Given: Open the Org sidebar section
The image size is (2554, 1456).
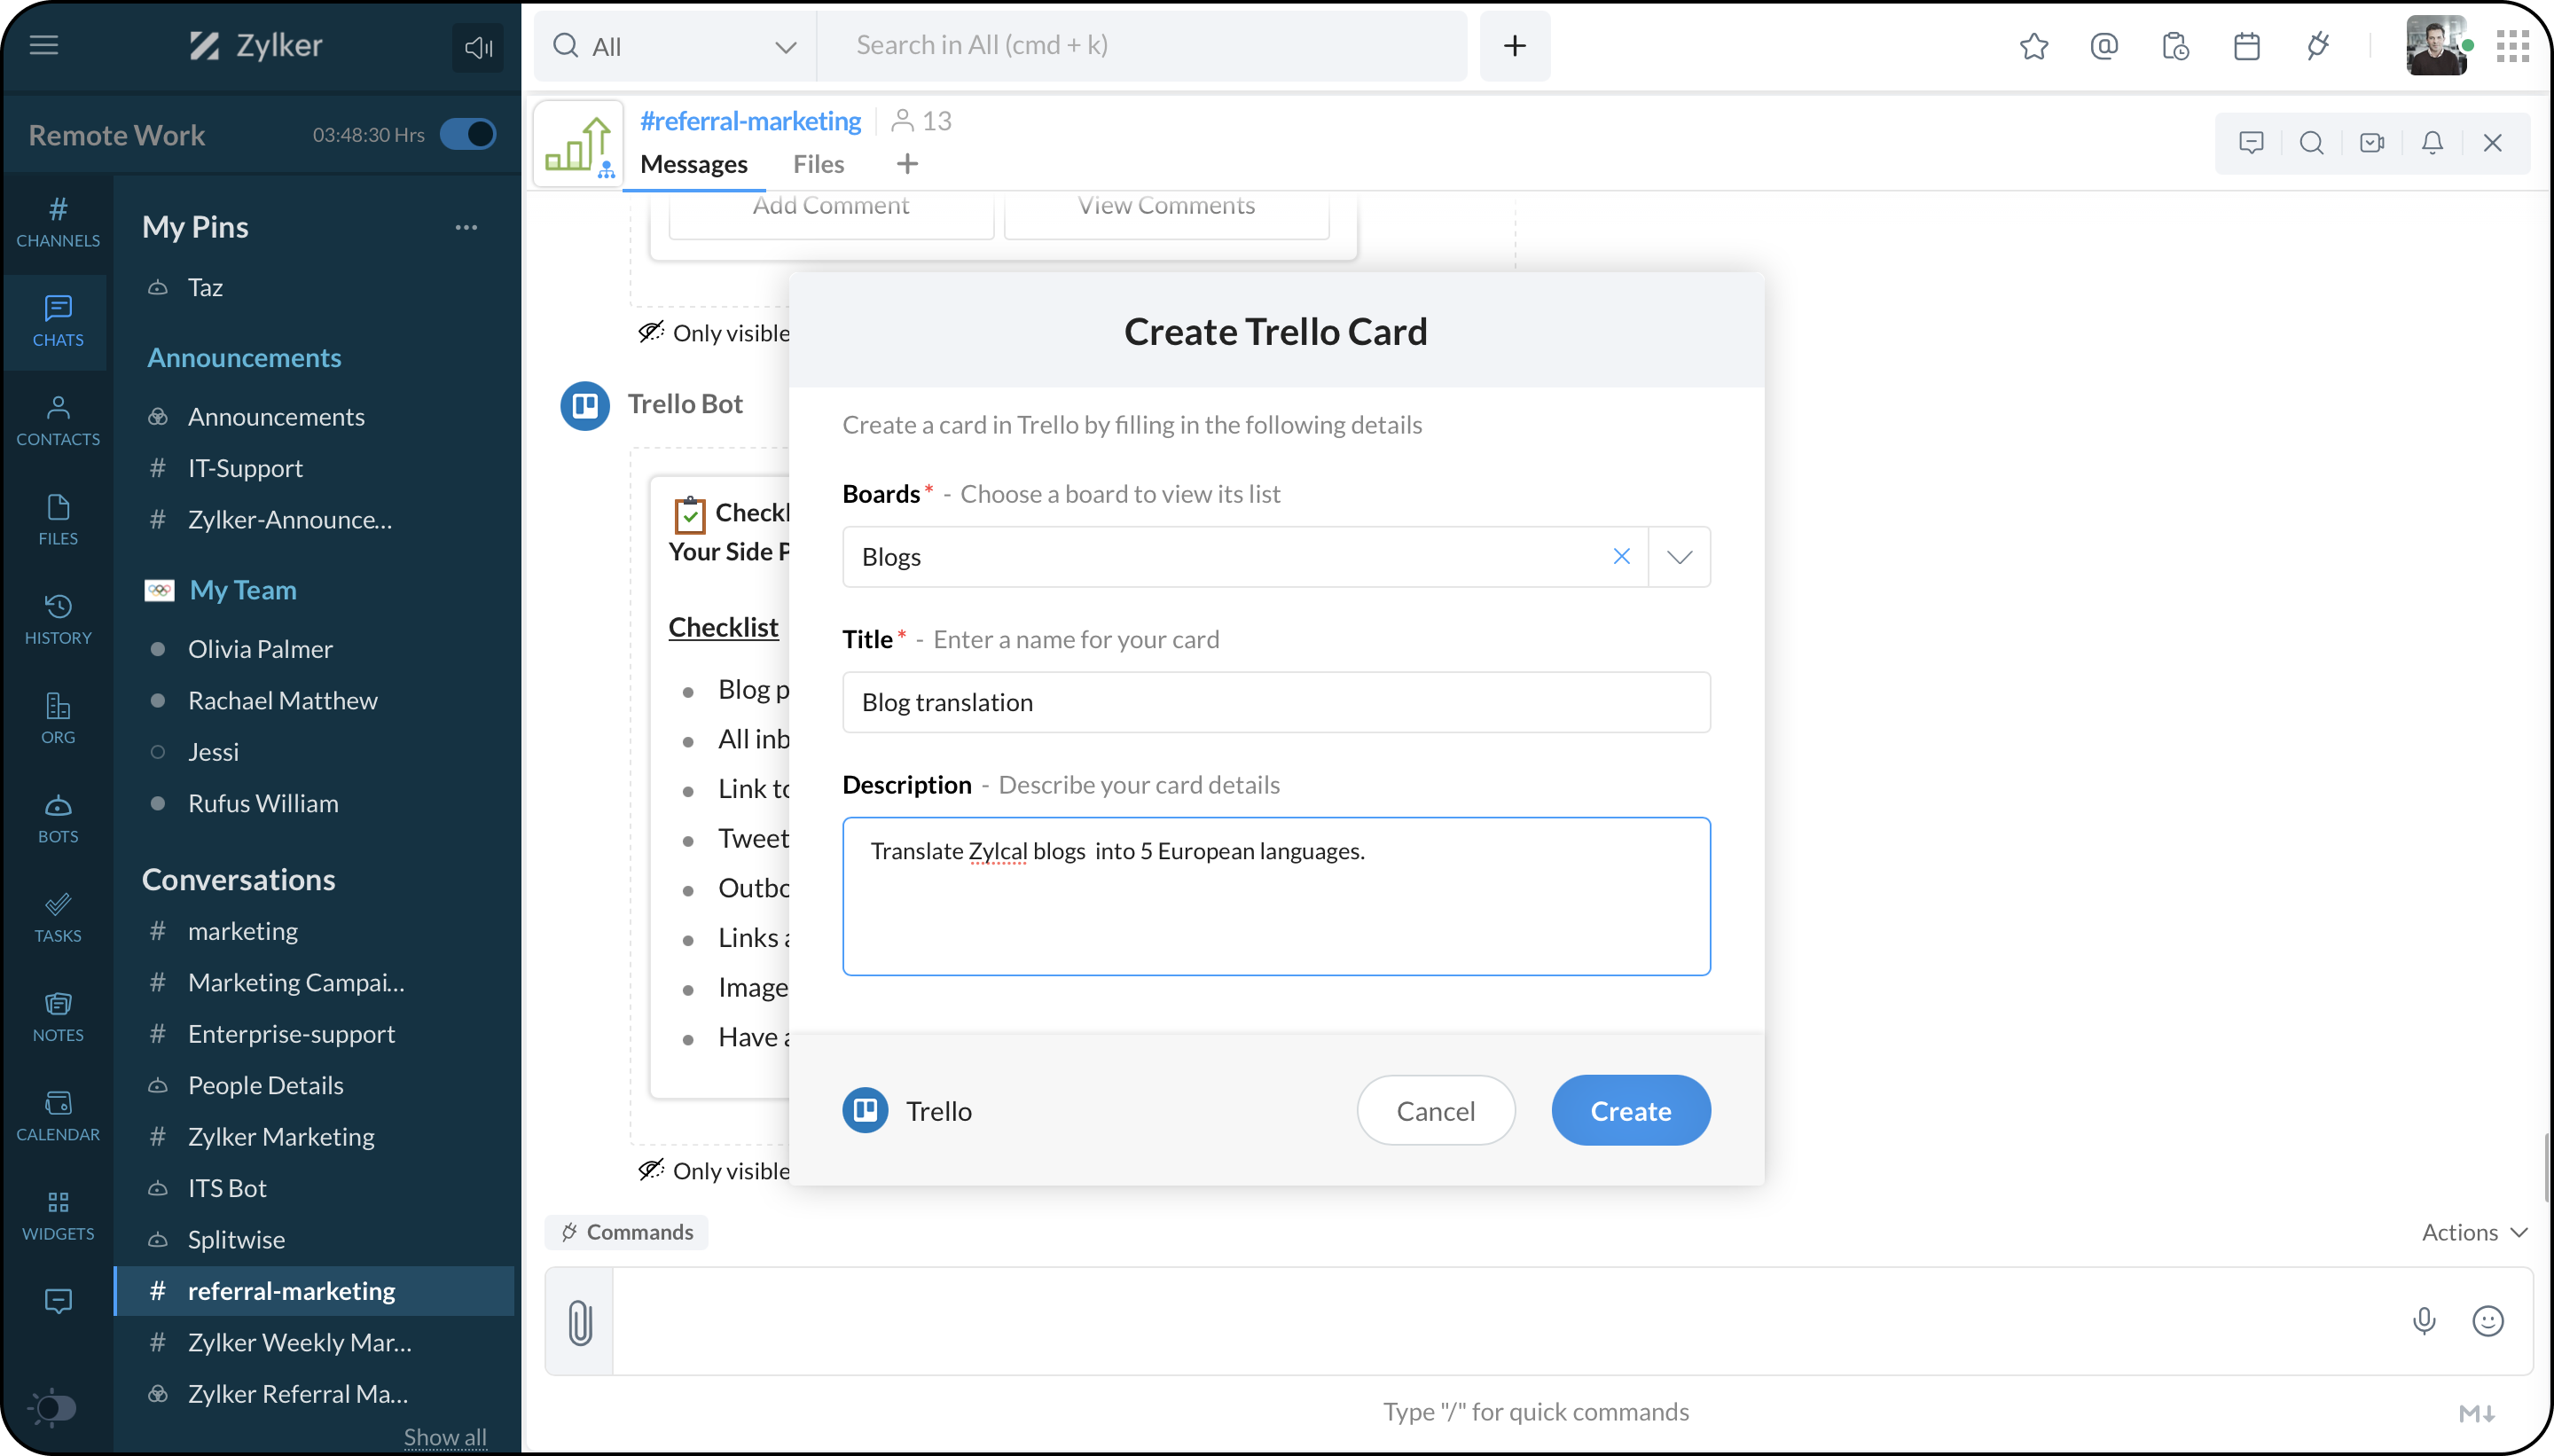Looking at the screenshot, I should (58, 718).
